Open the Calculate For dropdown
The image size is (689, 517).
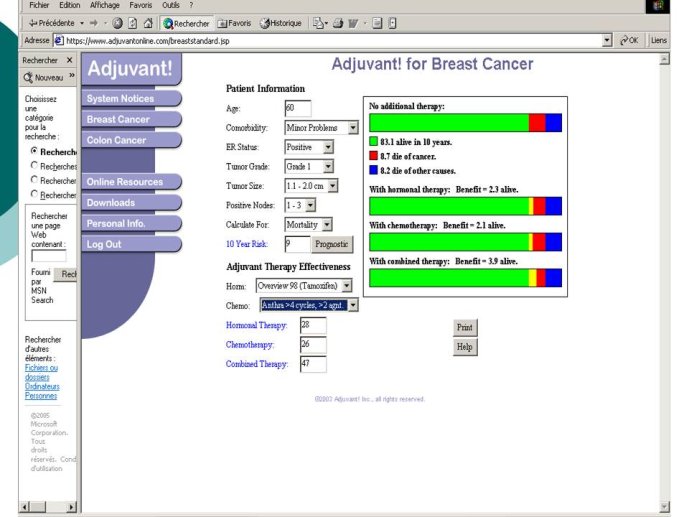click(x=308, y=224)
